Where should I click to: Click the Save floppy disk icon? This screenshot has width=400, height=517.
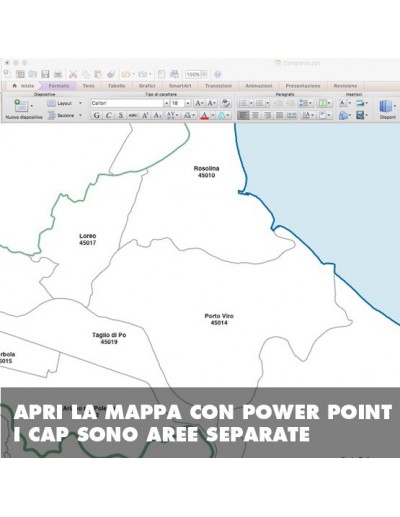(45, 74)
